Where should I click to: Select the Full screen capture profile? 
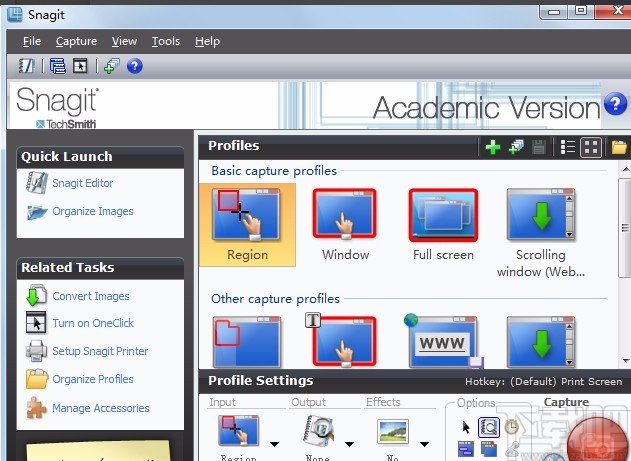443,225
